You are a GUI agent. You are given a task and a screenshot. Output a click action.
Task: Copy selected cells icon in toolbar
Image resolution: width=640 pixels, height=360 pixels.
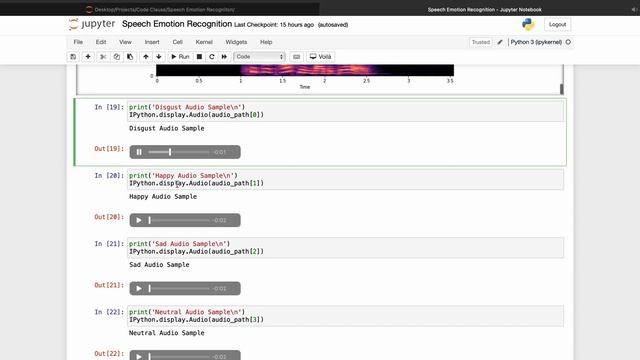tap(117, 57)
